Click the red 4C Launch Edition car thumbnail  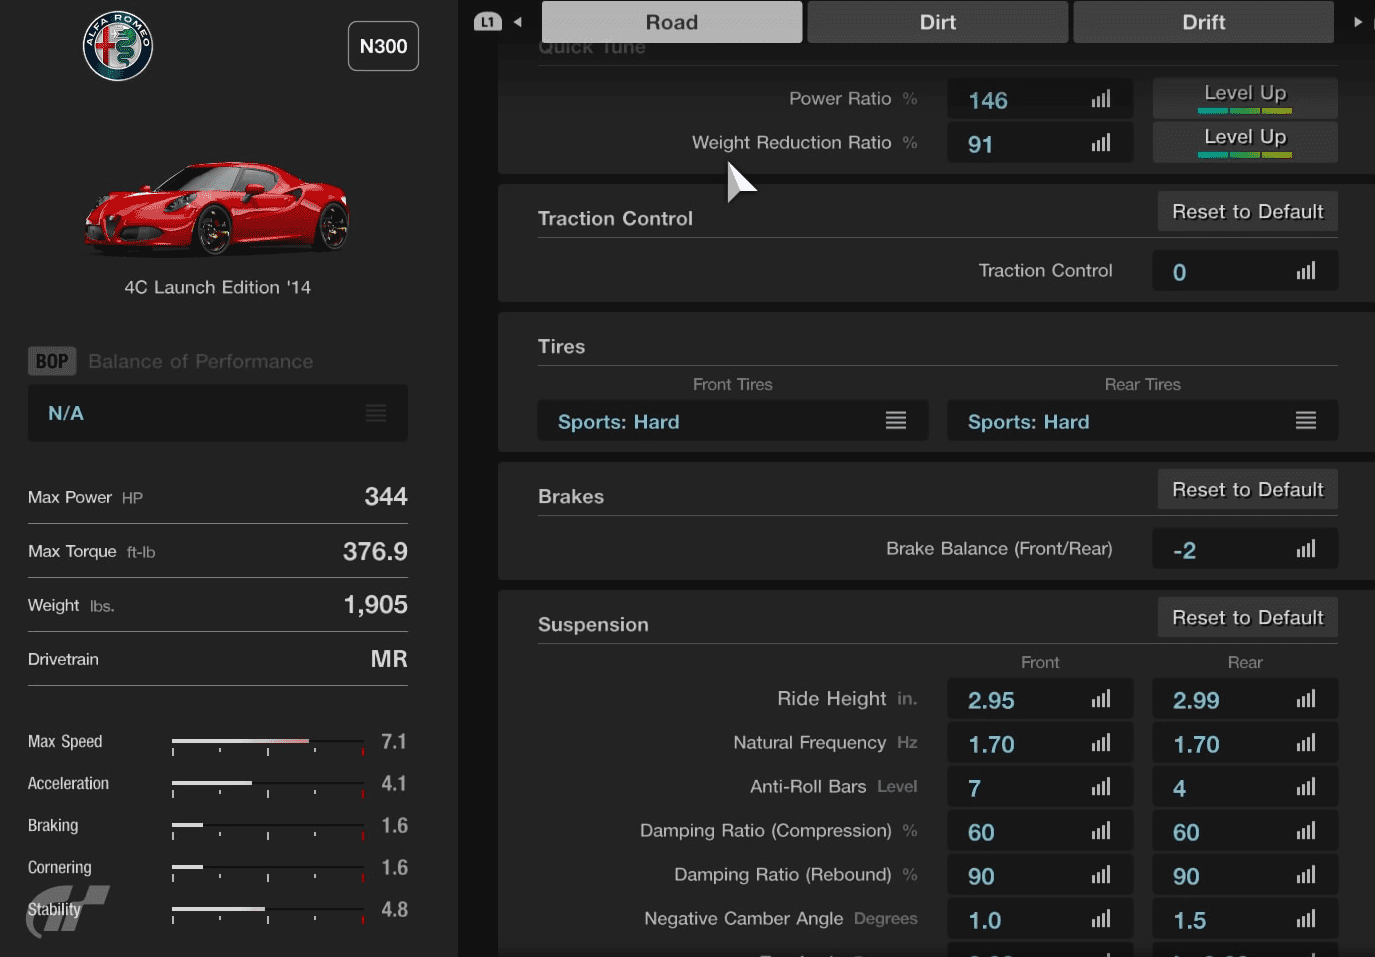click(218, 207)
